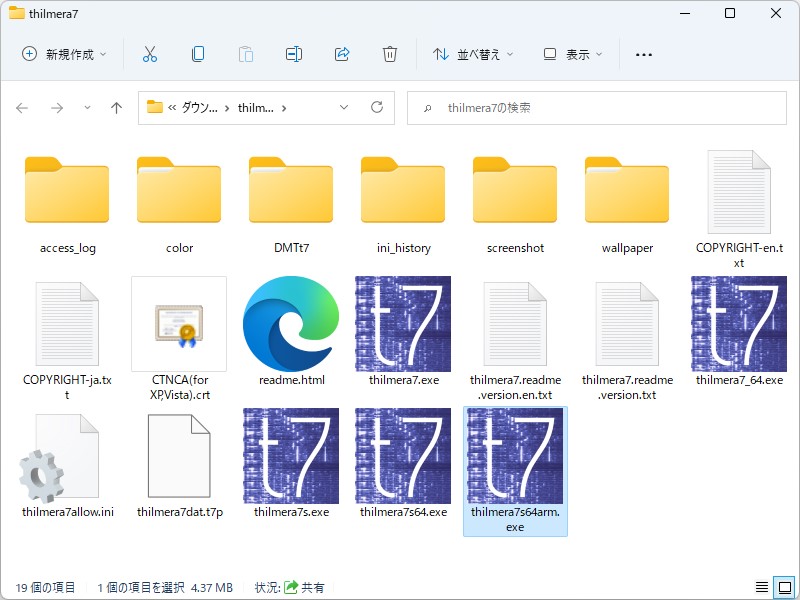Rename the selection with the rename icon

tap(293, 53)
